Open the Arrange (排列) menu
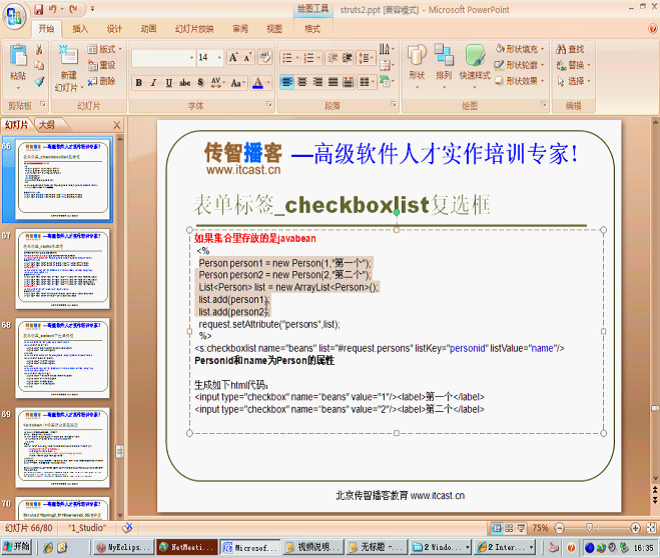 click(444, 66)
